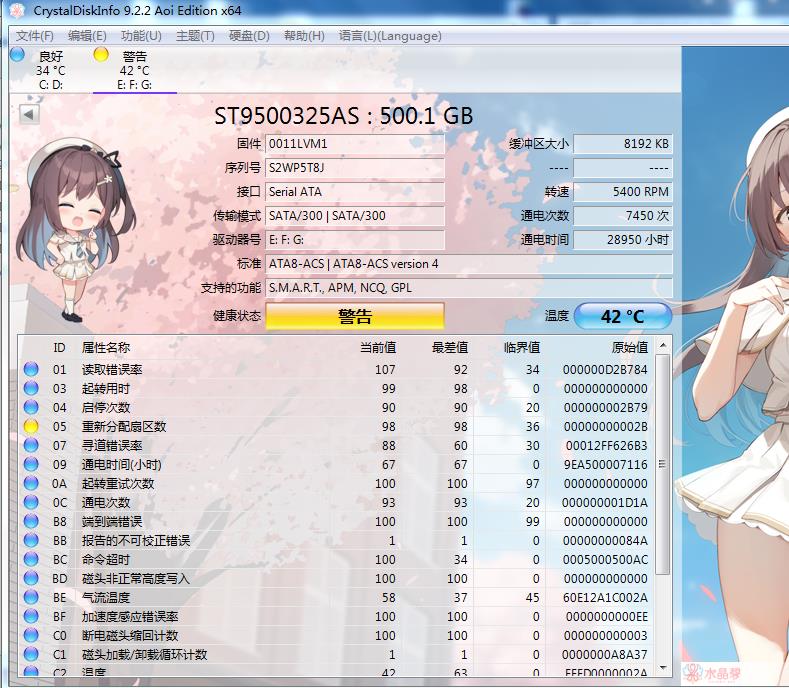Click the transfer mode field SATA/300 | SATA/300

click(355, 216)
